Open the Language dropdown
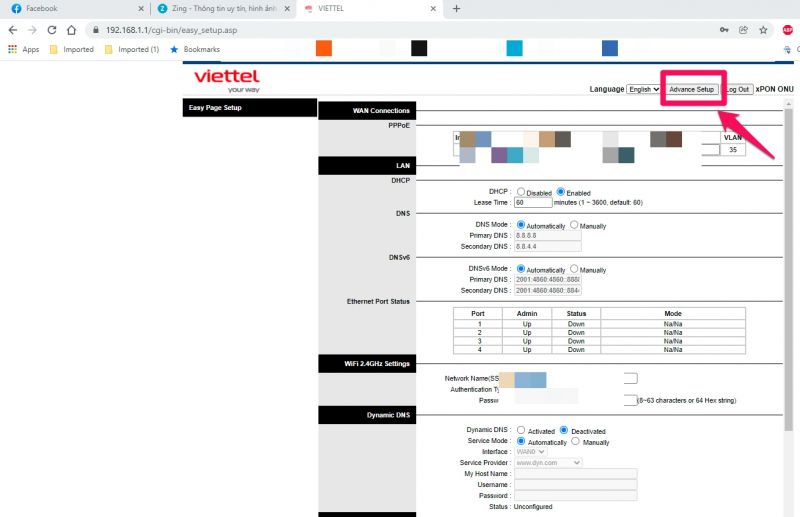This screenshot has width=800, height=517. [643, 89]
